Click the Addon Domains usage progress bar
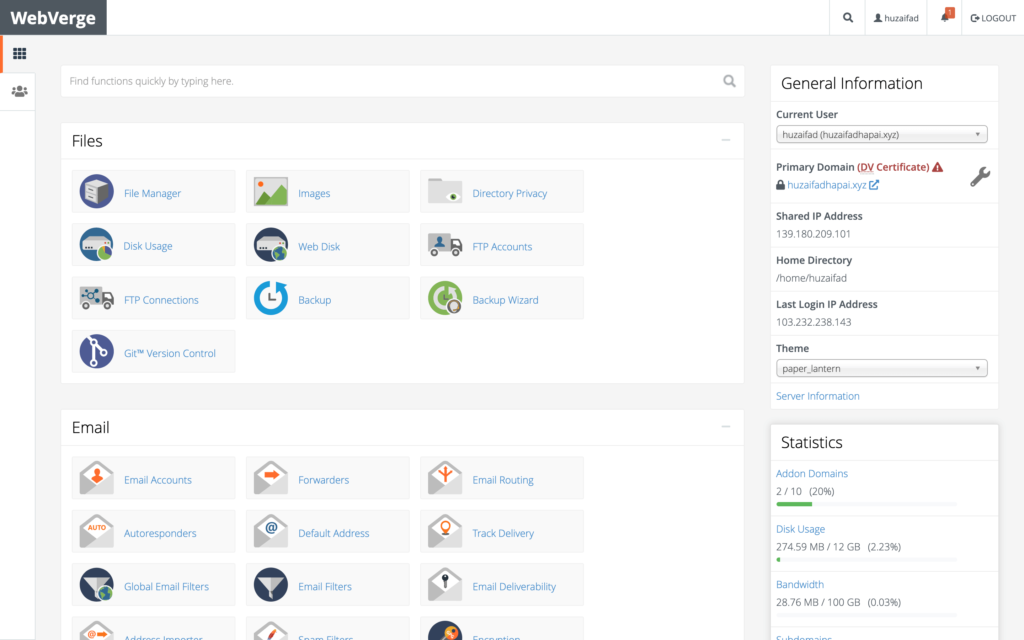This screenshot has width=1024, height=640. coord(865,504)
